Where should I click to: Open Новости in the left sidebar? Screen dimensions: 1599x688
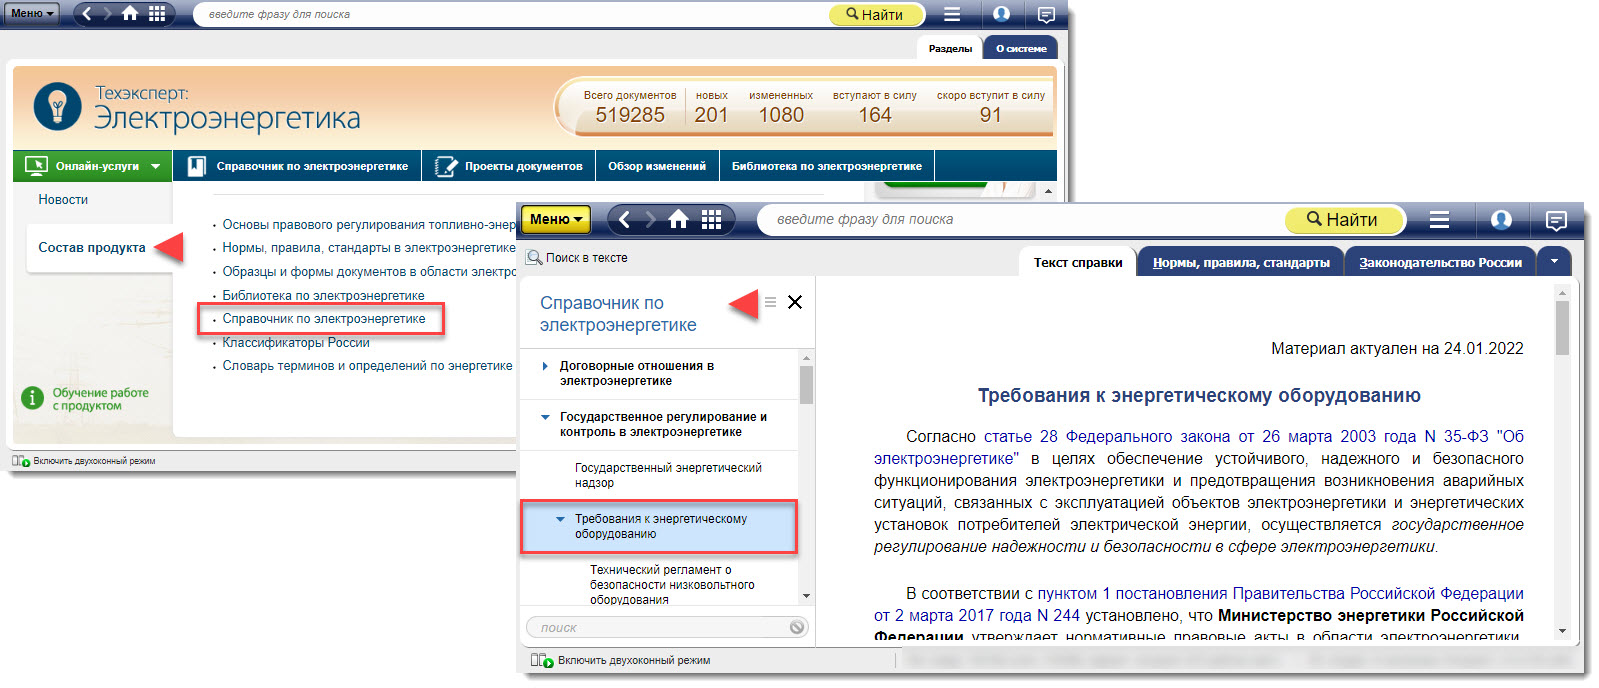(63, 199)
